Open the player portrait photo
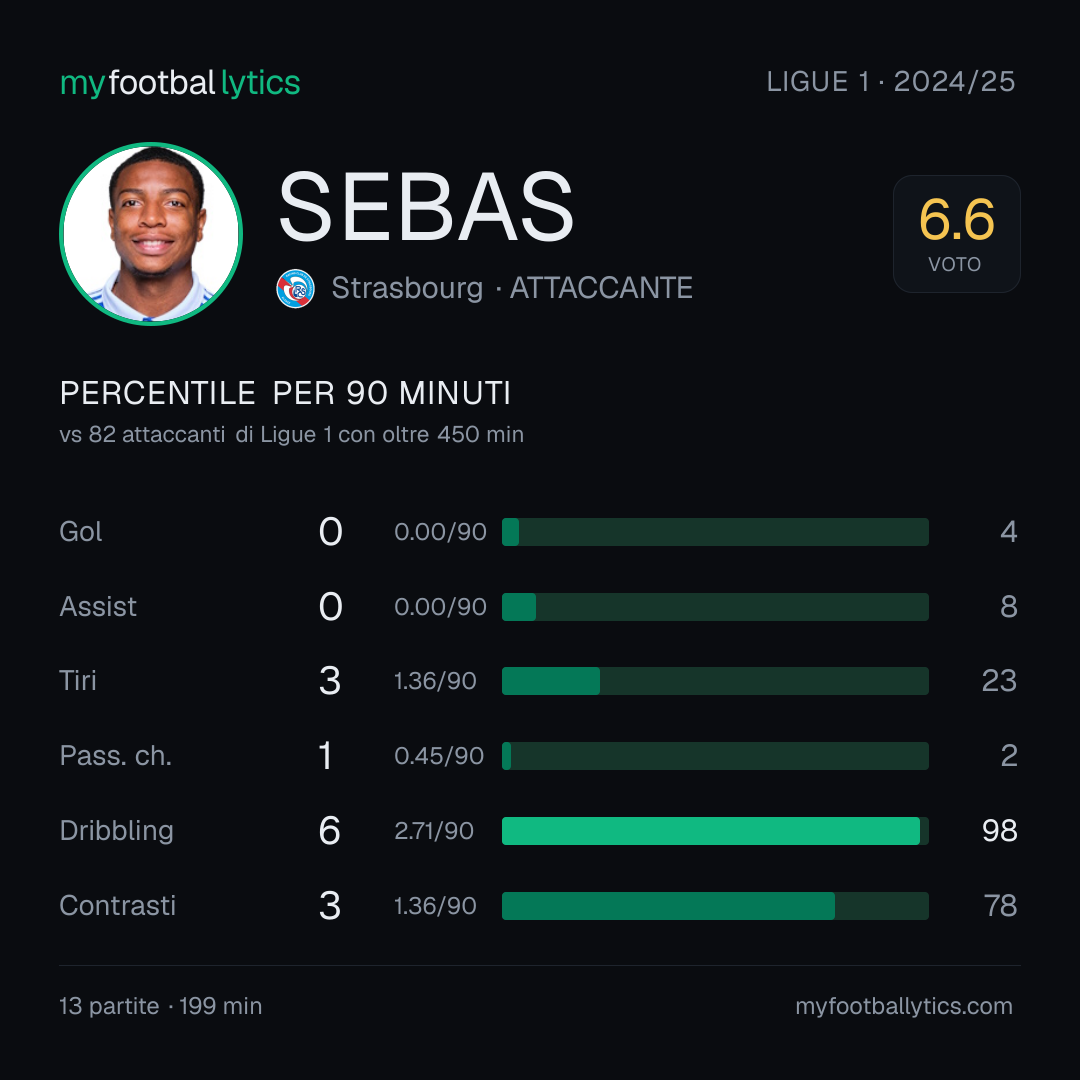Viewport: 1080px width, 1080px height. 151,233
